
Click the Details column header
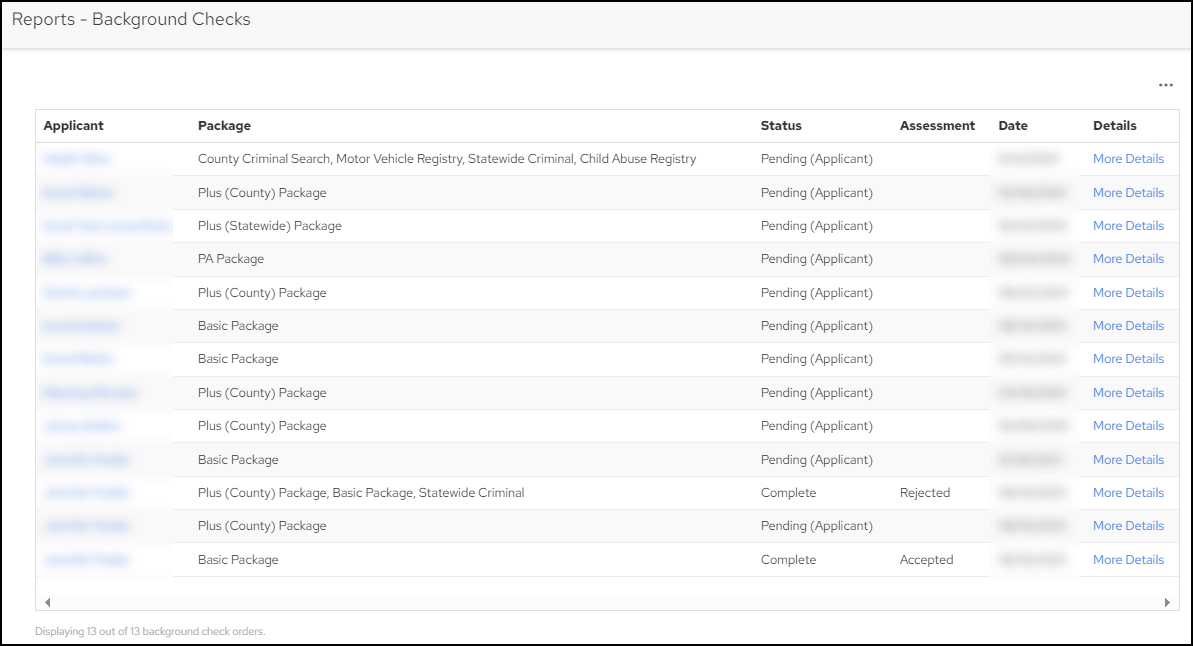pos(1114,126)
